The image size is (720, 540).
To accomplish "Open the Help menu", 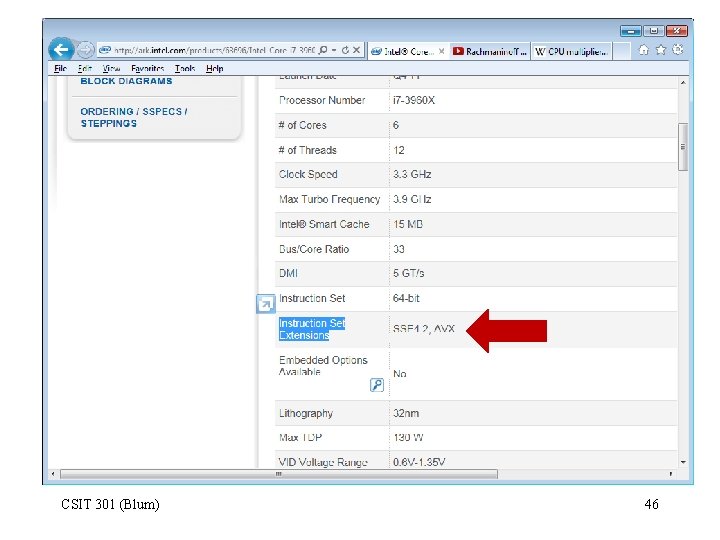I will (x=214, y=68).
